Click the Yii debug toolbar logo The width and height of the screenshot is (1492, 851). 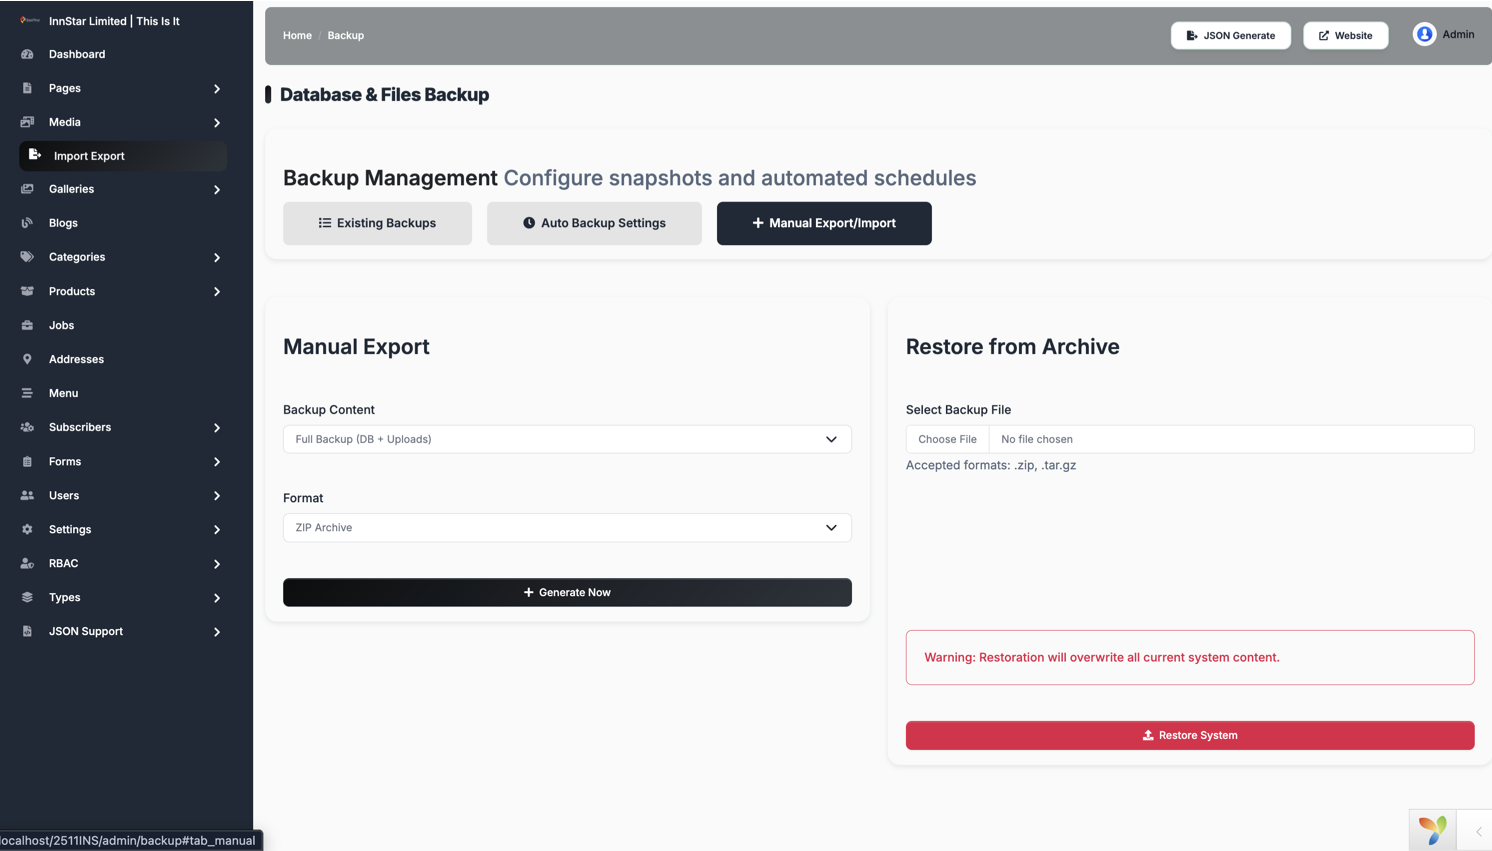coord(1433,830)
